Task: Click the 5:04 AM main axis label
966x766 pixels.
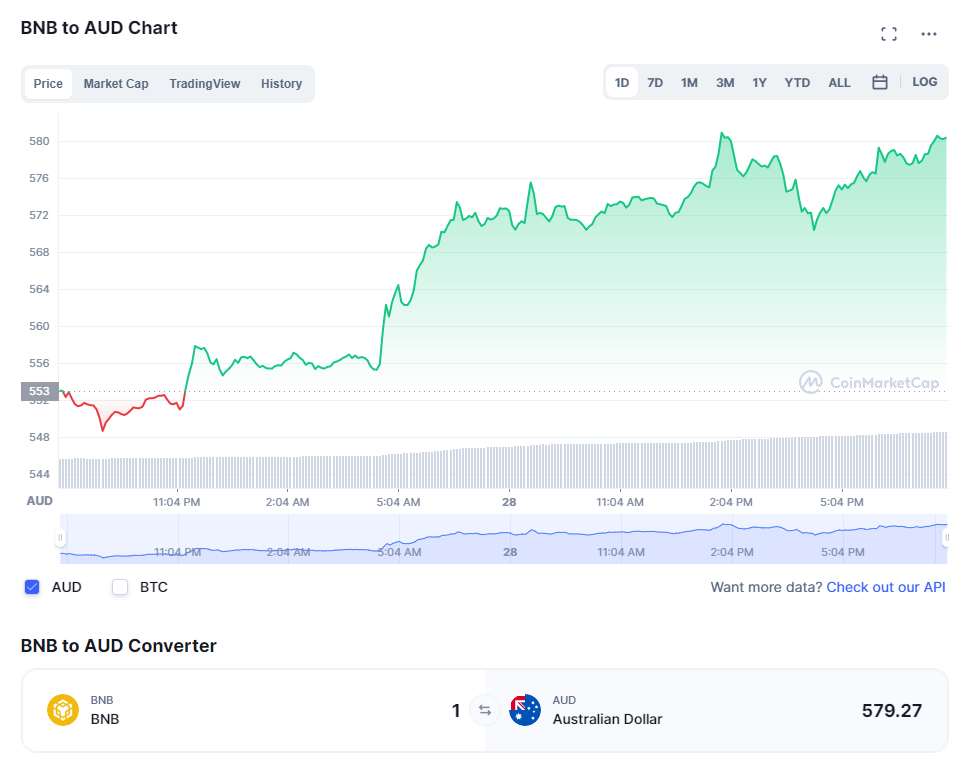Action: tap(399, 502)
